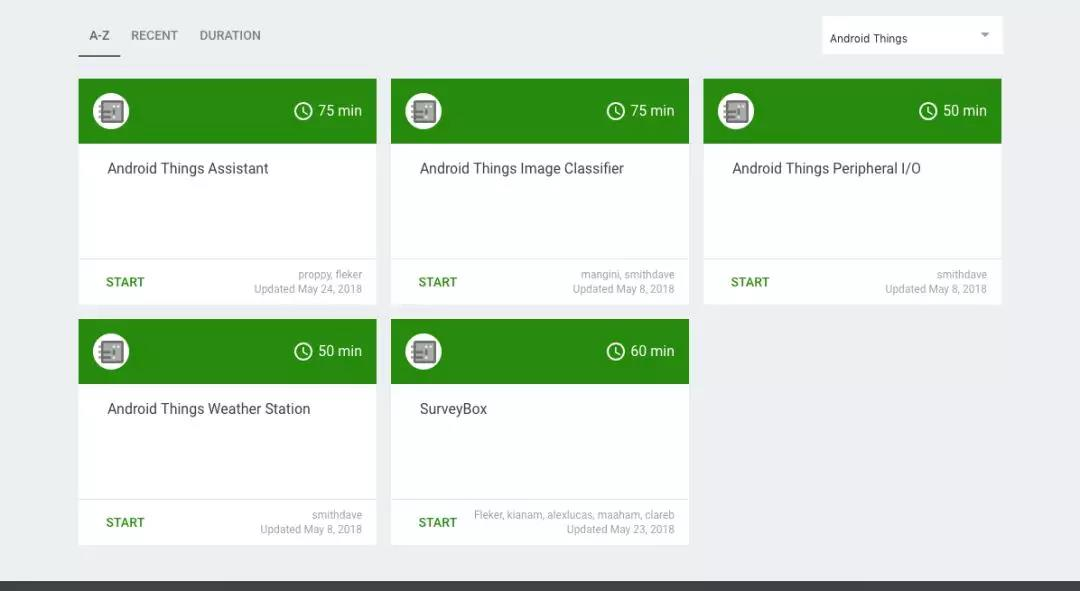Switch to the A-Z sorting tab
This screenshot has height=591, width=1080.
click(x=99, y=35)
